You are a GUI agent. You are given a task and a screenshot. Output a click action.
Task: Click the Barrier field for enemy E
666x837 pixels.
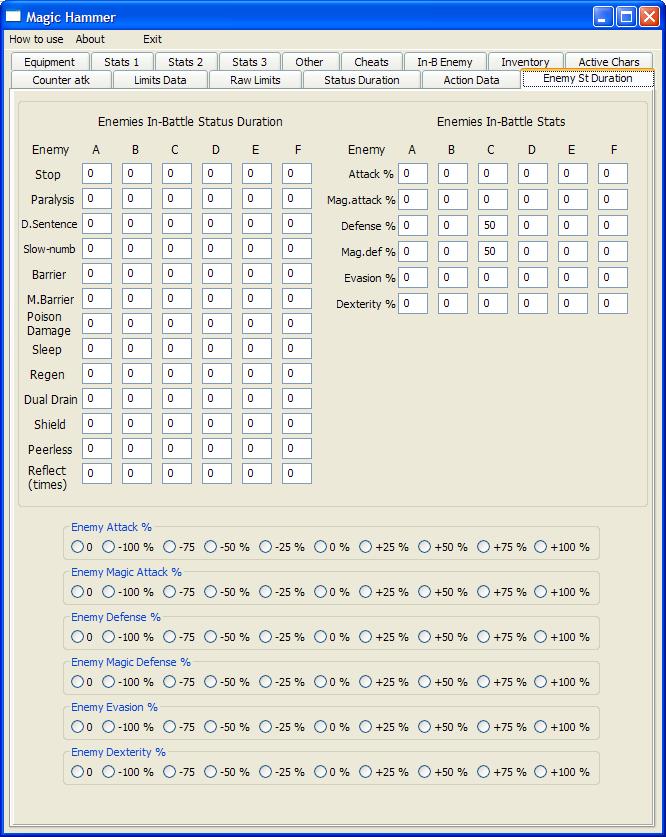[257, 273]
